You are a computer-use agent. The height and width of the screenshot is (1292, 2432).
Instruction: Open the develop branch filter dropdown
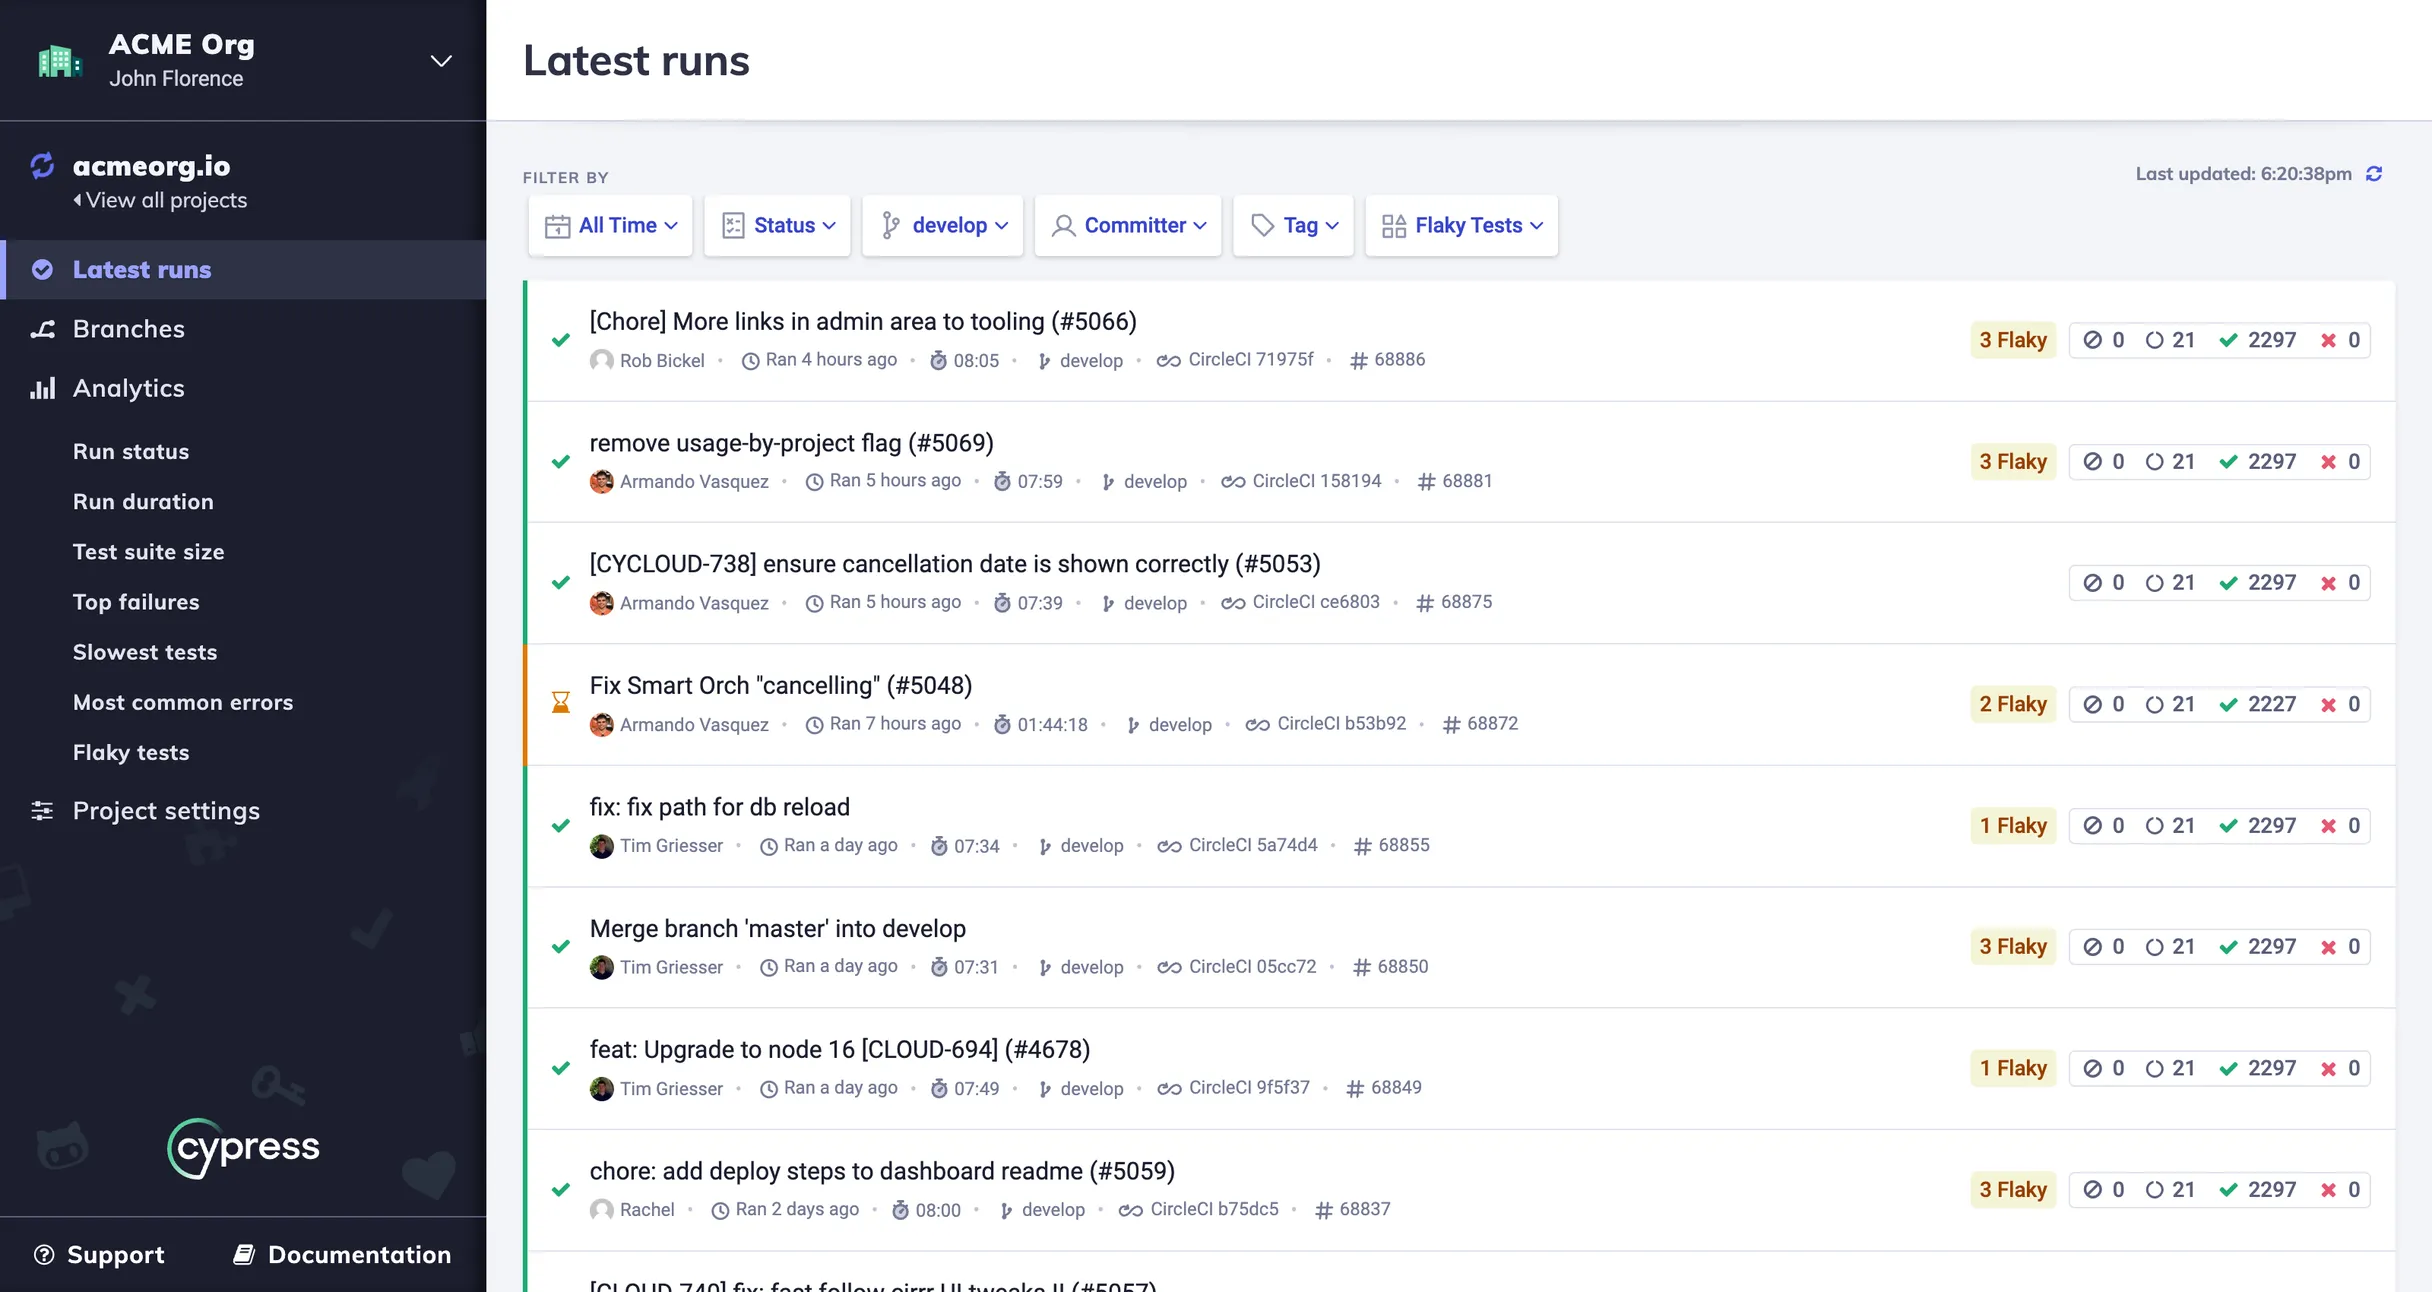943,226
